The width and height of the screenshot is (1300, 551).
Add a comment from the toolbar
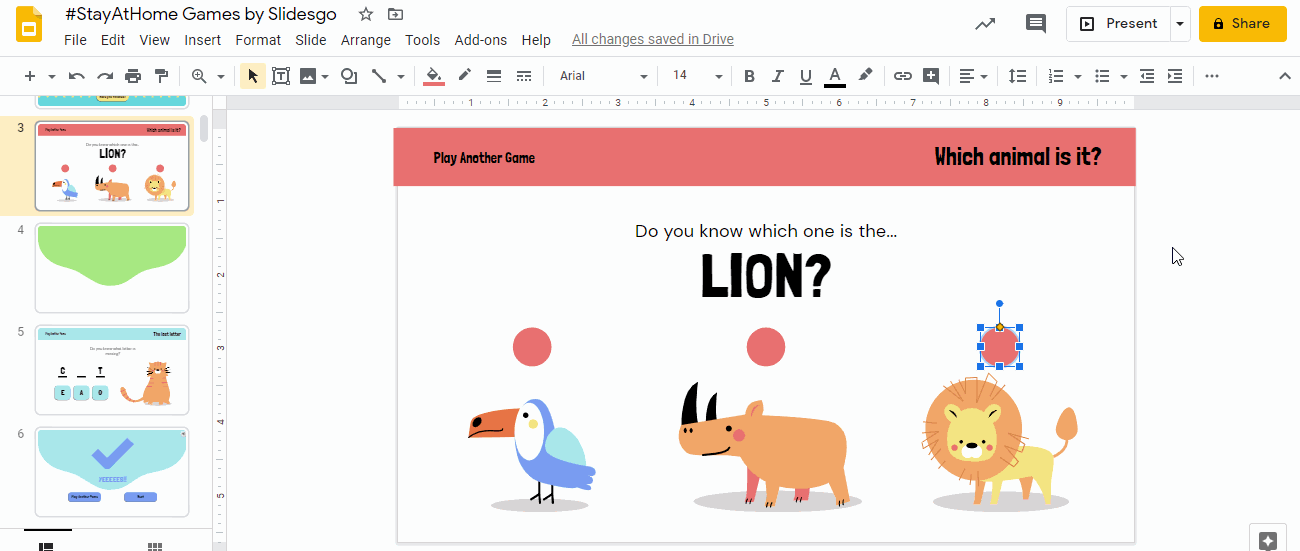(x=931, y=76)
